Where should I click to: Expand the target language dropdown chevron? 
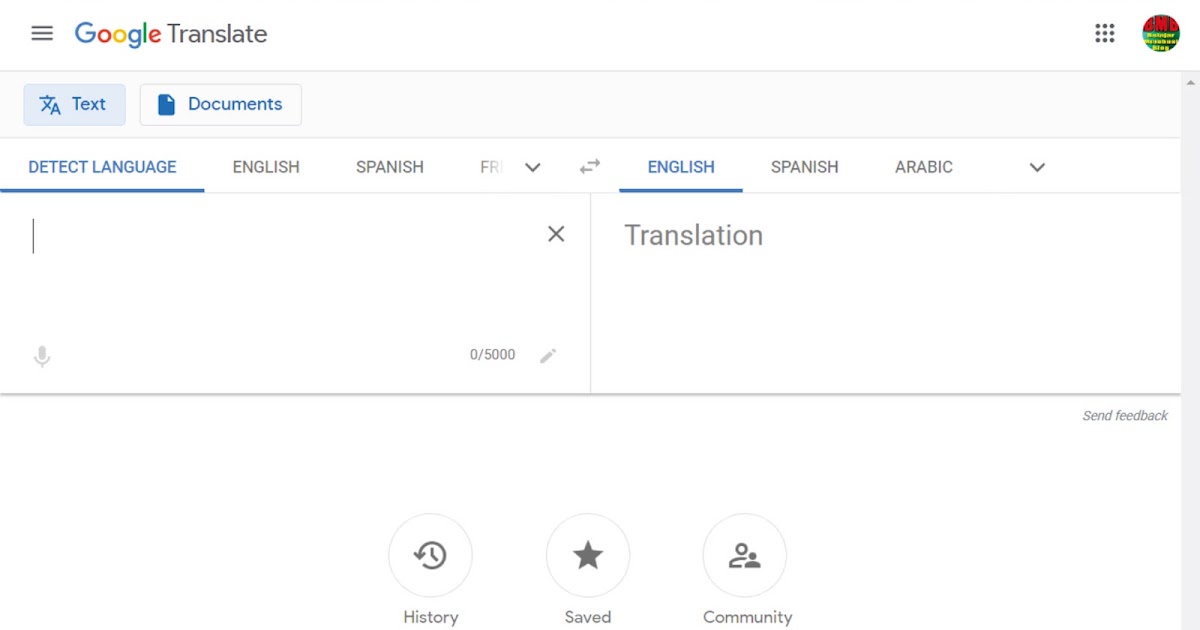pos(1037,167)
